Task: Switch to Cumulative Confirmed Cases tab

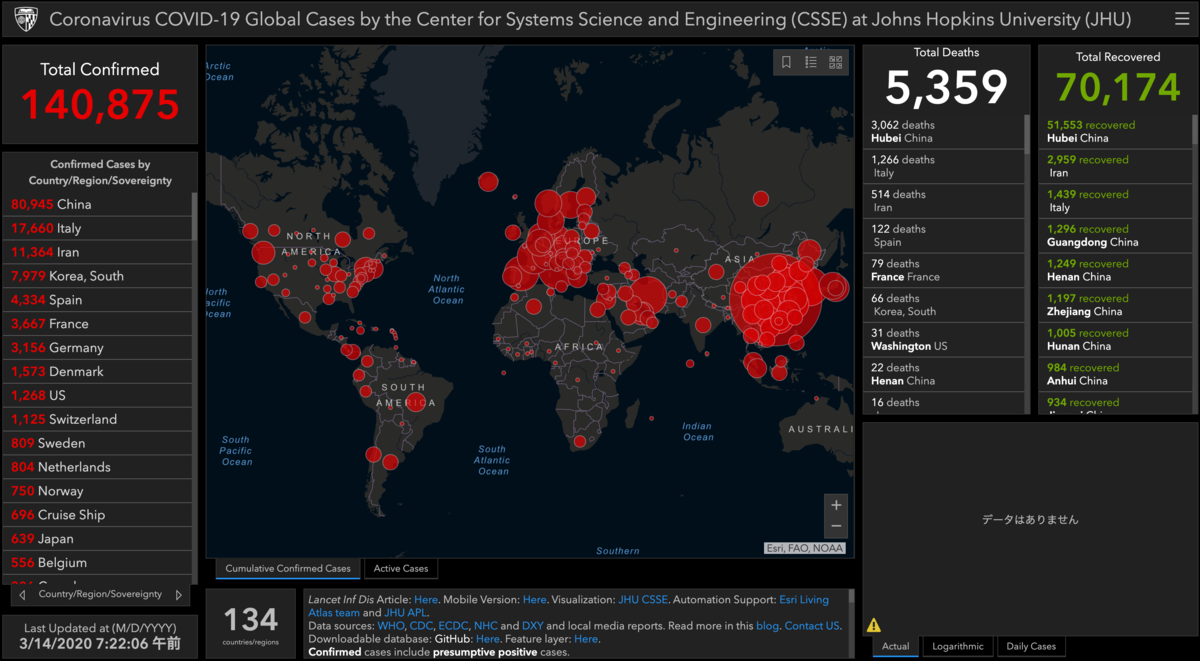Action: point(288,568)
